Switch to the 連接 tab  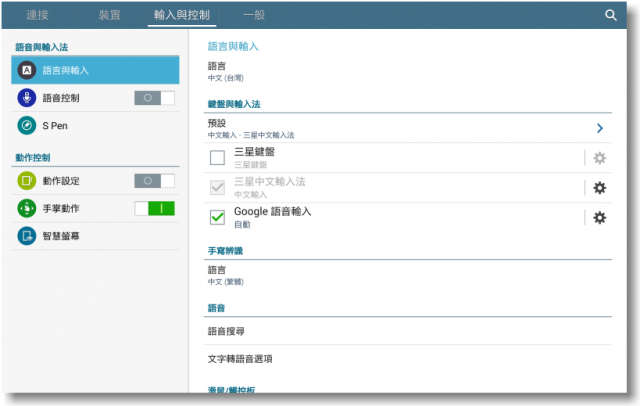pyautogui.click(x=36, y=15)
